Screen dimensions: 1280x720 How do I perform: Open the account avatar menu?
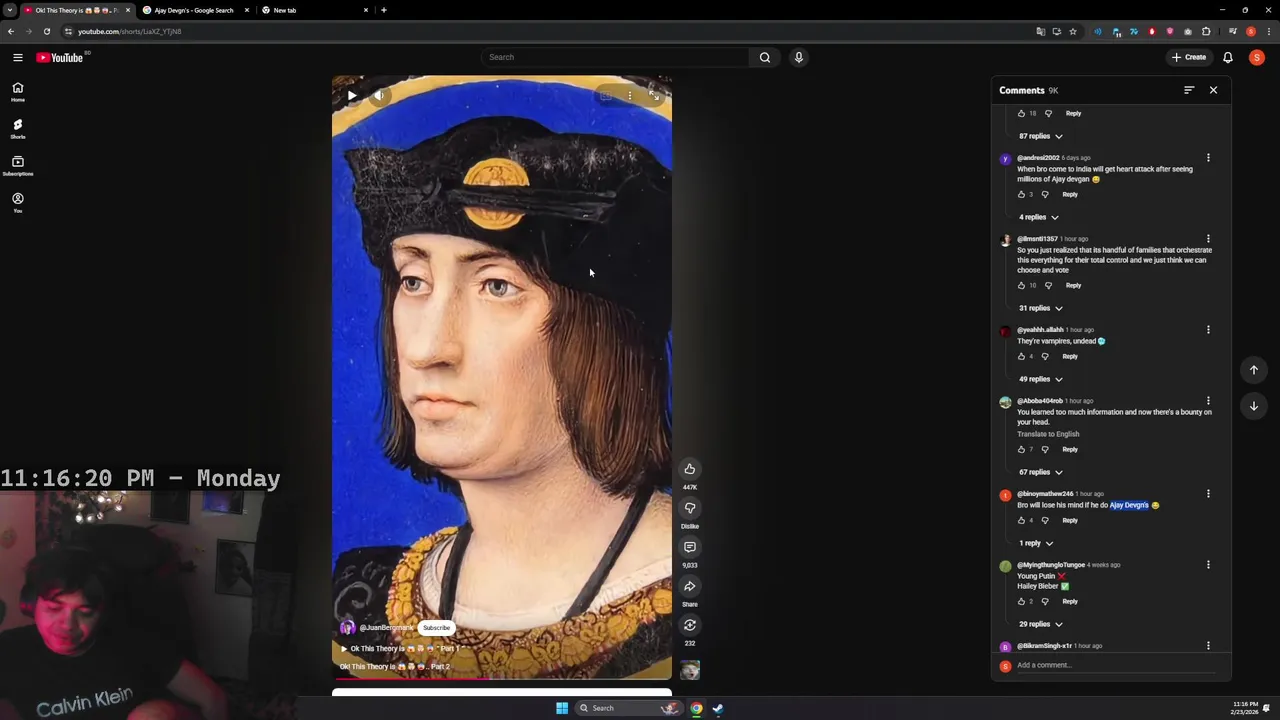[1257, 57]
